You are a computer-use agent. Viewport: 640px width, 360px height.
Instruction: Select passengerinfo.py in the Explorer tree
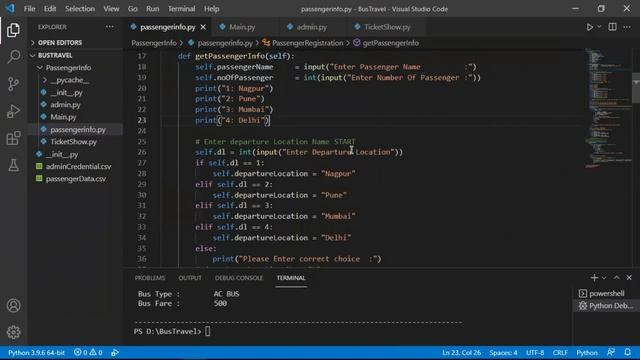tap(76, 129)
